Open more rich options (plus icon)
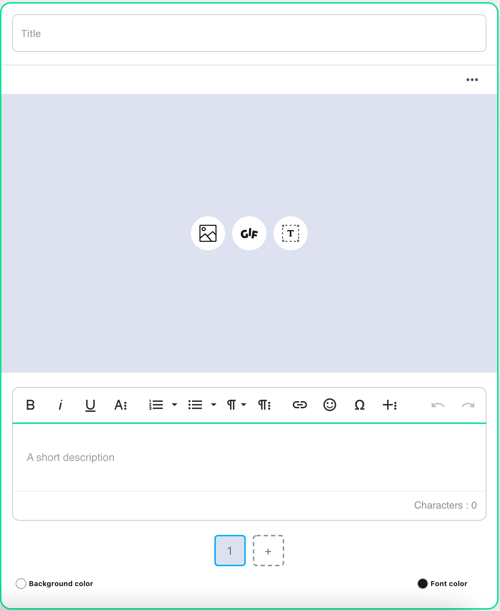The height and width of the screenshot is (611, 500). click(x=389, y=405)
